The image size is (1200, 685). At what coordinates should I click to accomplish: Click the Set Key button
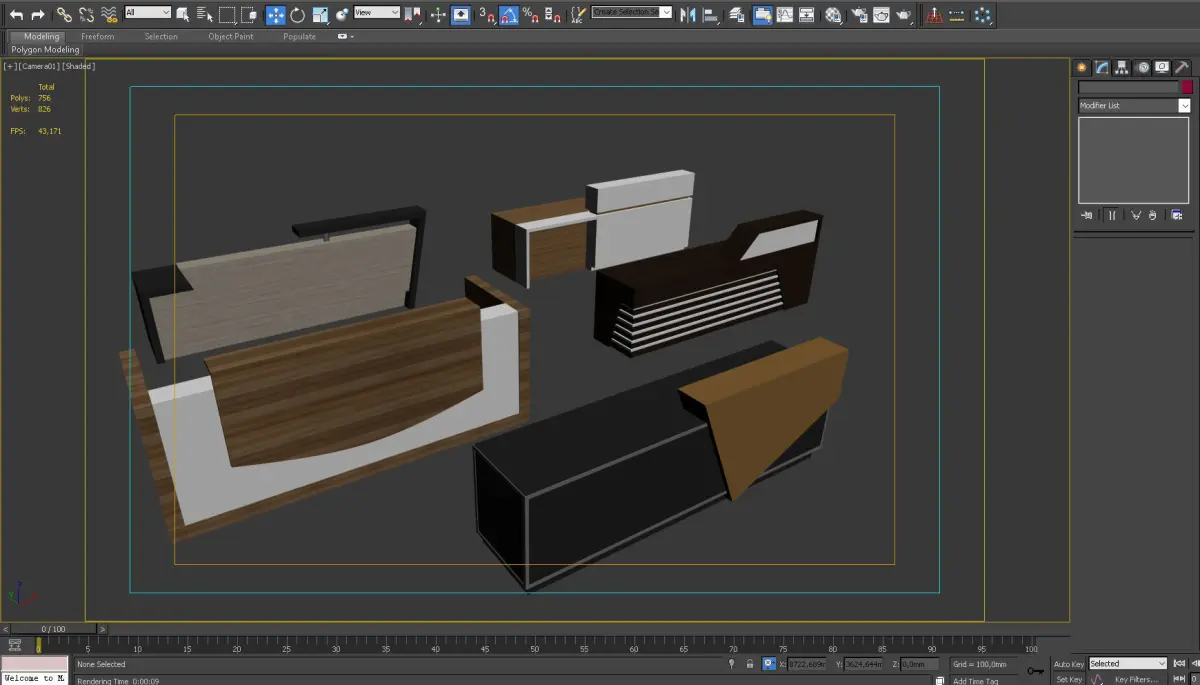point(1068,679)
